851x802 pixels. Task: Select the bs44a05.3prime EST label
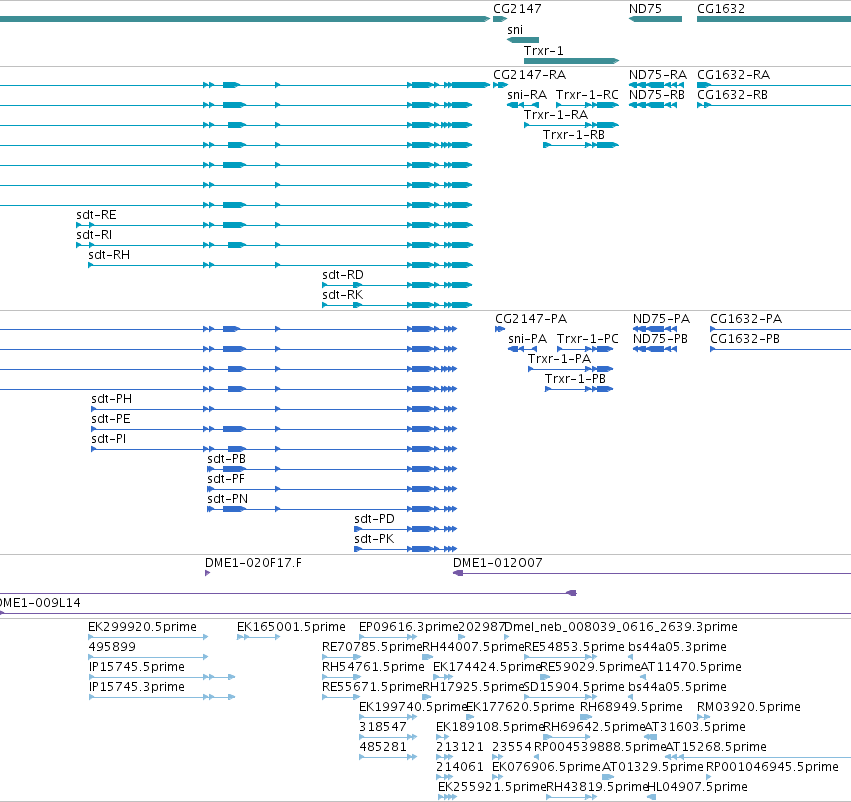click(x=677, y=647)
